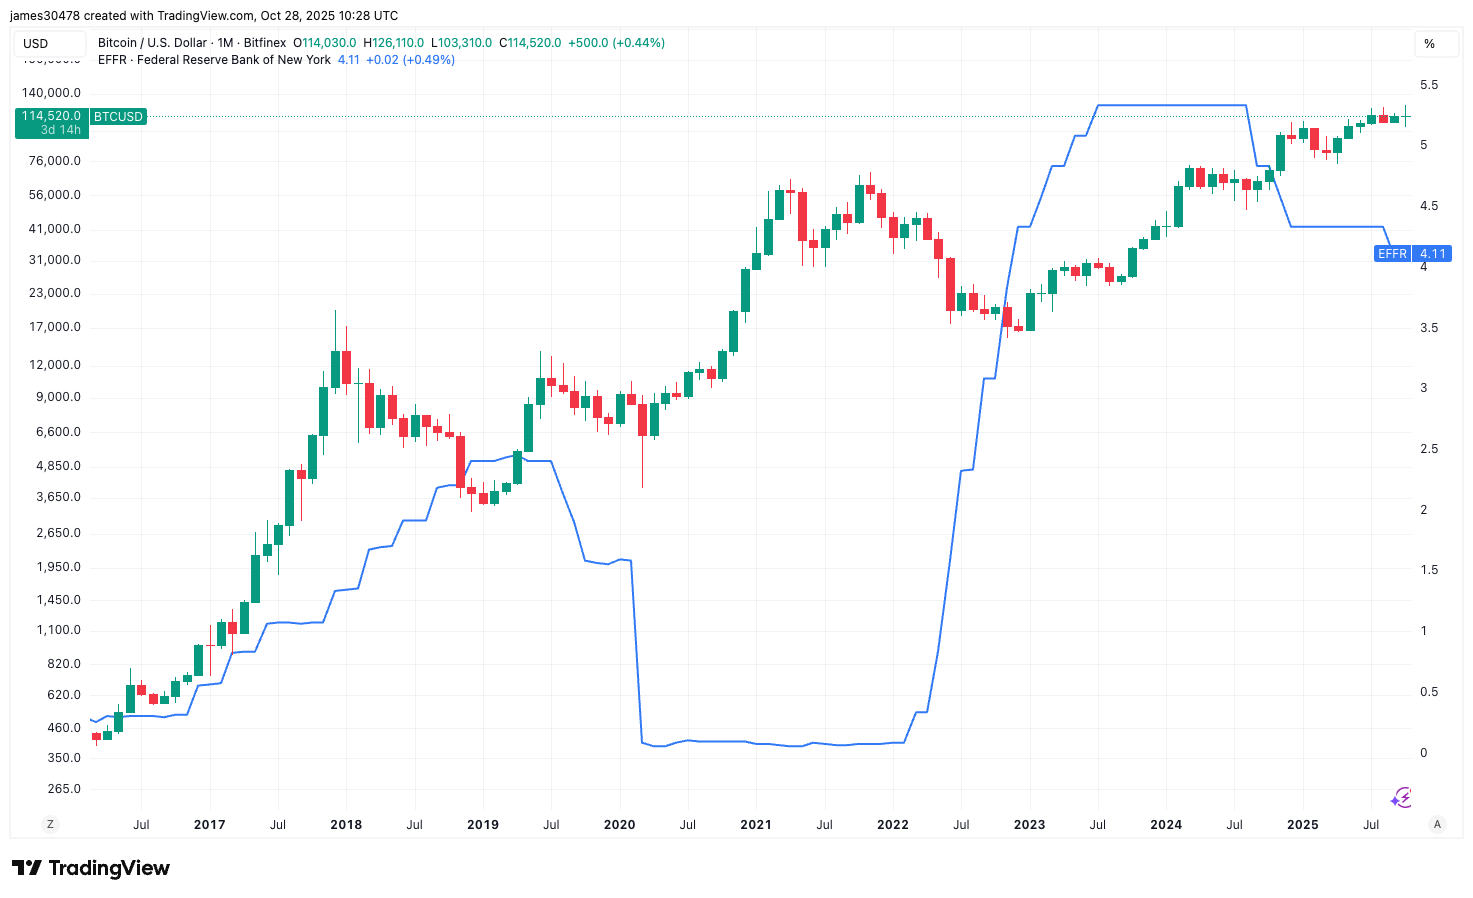This screenshot has width=1473, height=898.
Task: Select the EFFR Federal Reserve Bank legend
Action: pos(214,60)
